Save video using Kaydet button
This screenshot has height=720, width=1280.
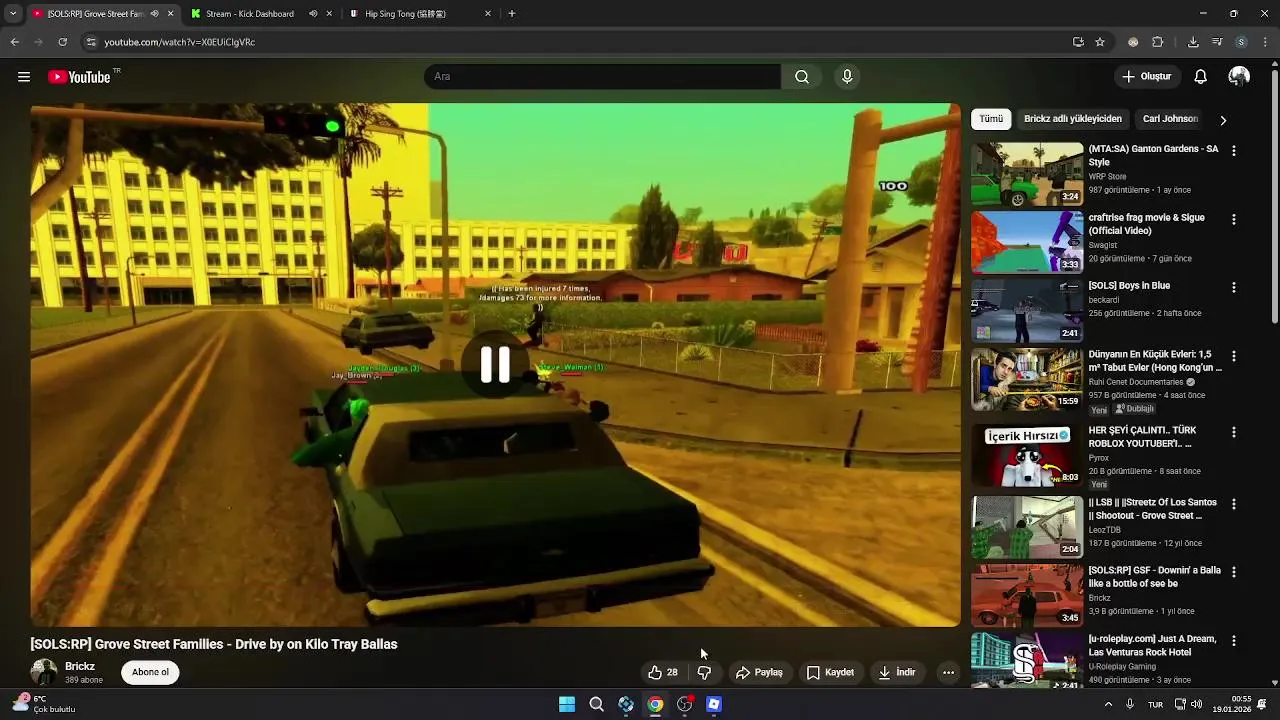pos(830,673)
